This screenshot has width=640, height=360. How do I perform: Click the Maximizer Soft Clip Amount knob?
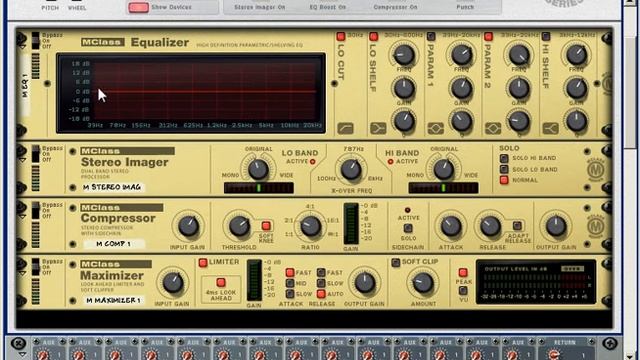click(423, 282)
